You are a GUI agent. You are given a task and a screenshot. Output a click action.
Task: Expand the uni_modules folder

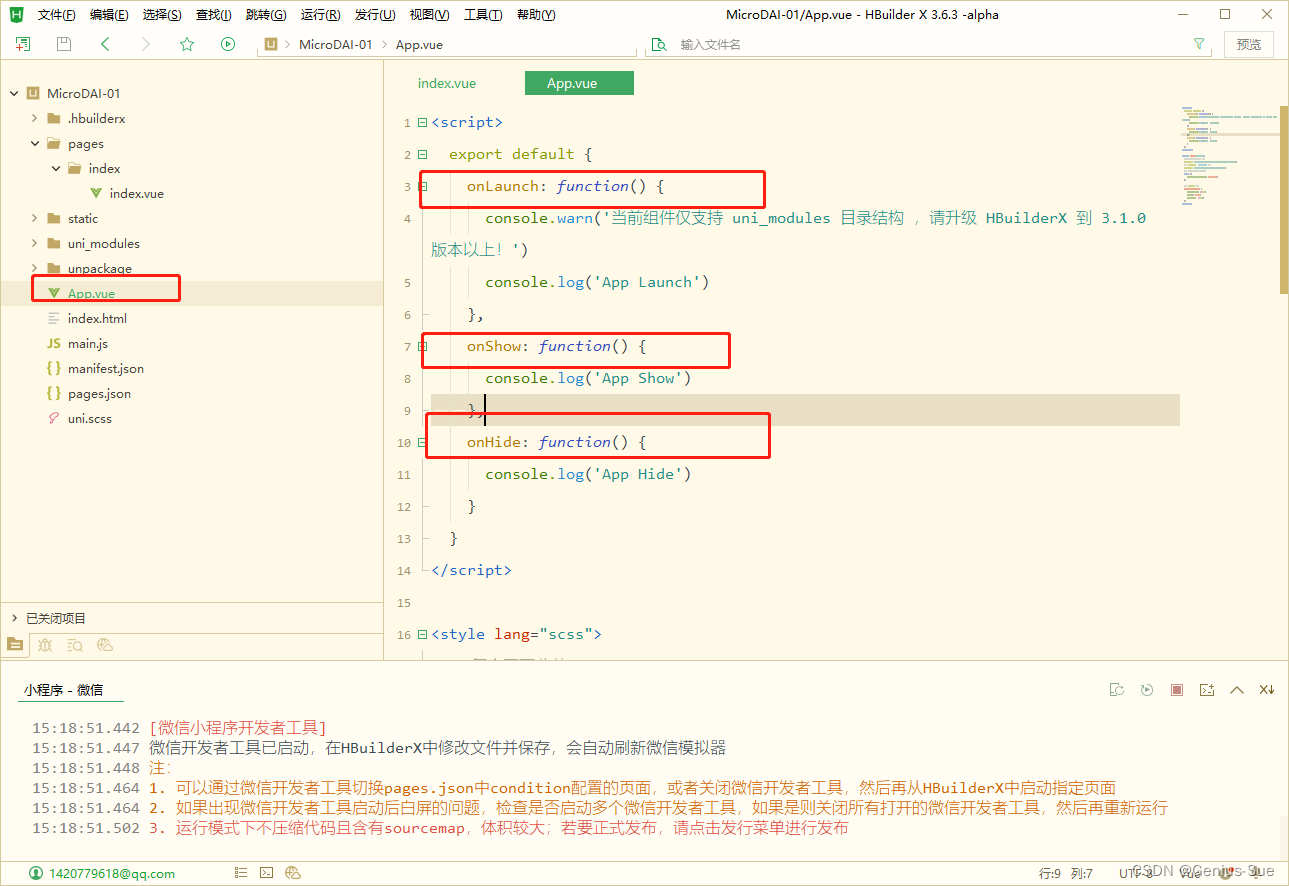(34, 243)
